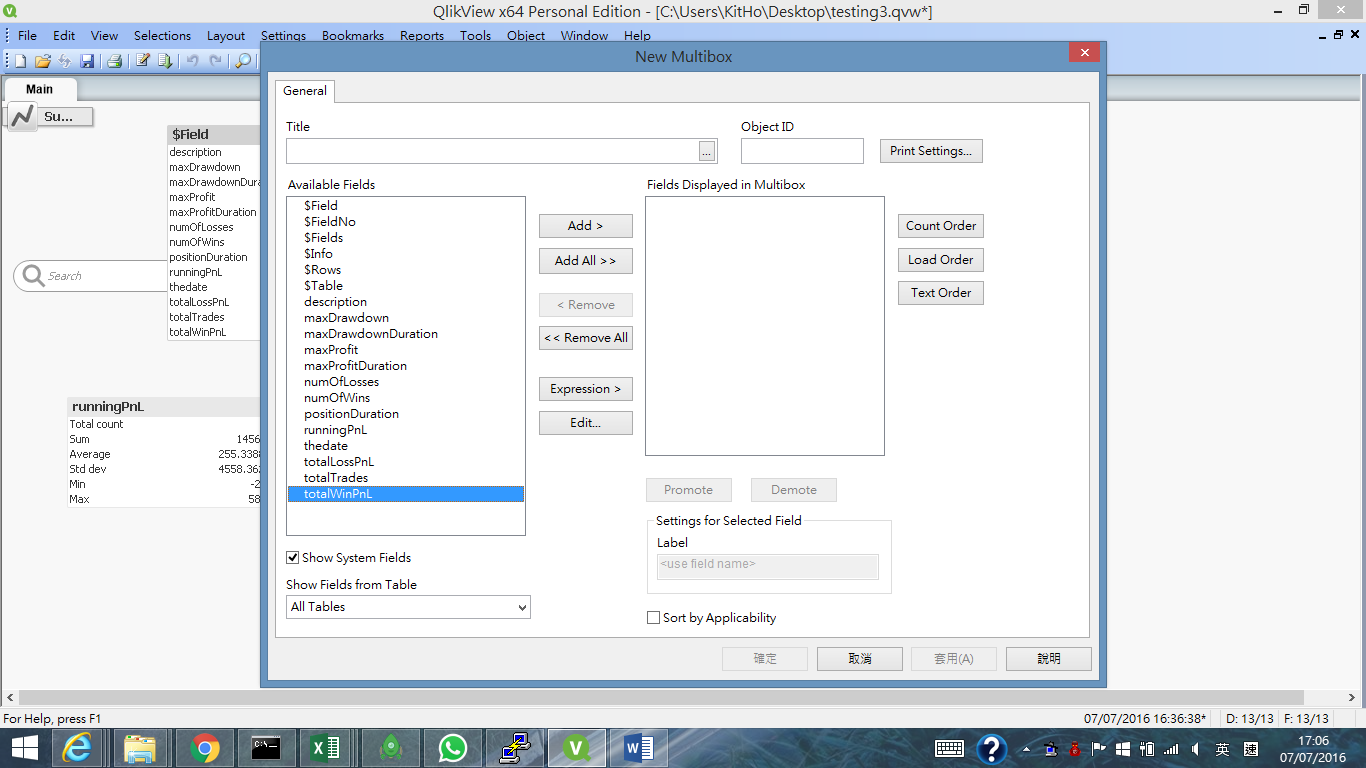1366x768 pixels.
Task: Click the QlikView logo in title bar
Action: point(11,11)
